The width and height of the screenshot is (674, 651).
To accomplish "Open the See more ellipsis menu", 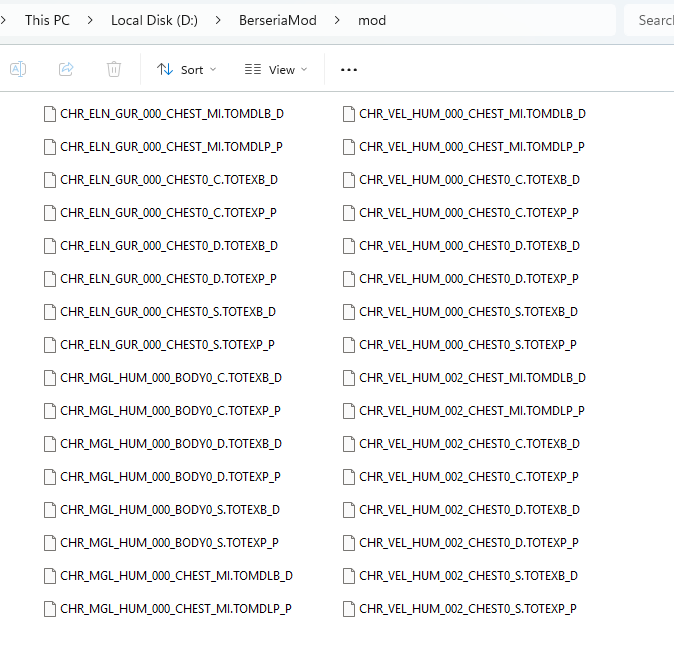I will [349, 70].
